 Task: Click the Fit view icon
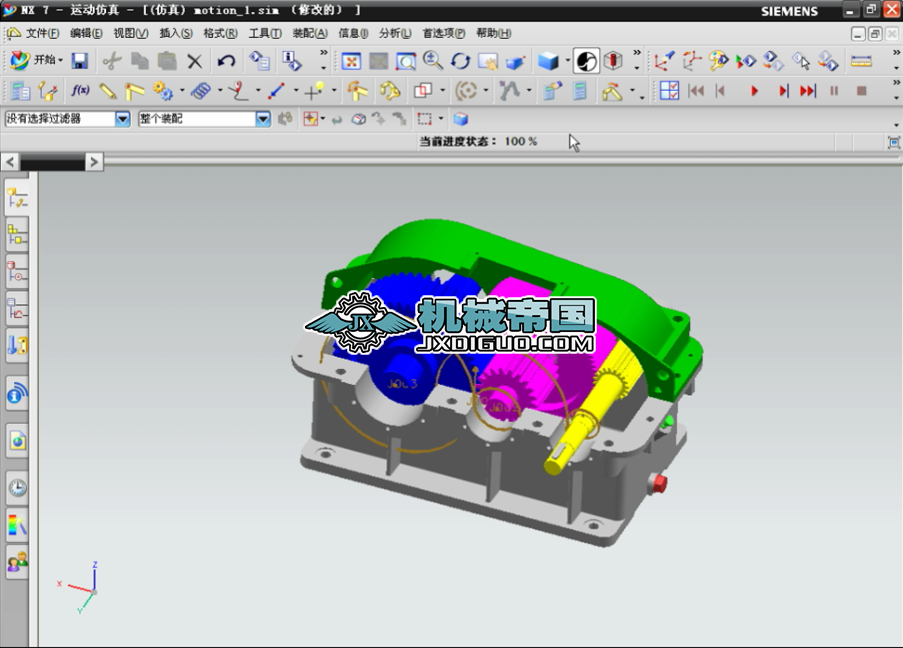[351, 61]
